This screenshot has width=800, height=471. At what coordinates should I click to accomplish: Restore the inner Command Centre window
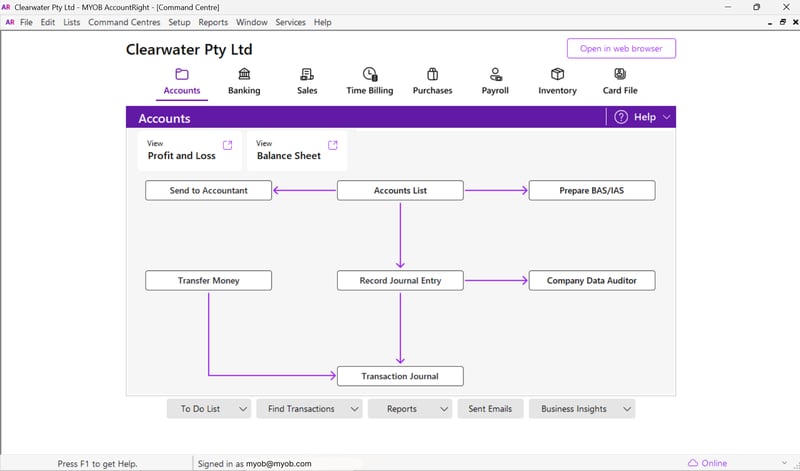783,22
